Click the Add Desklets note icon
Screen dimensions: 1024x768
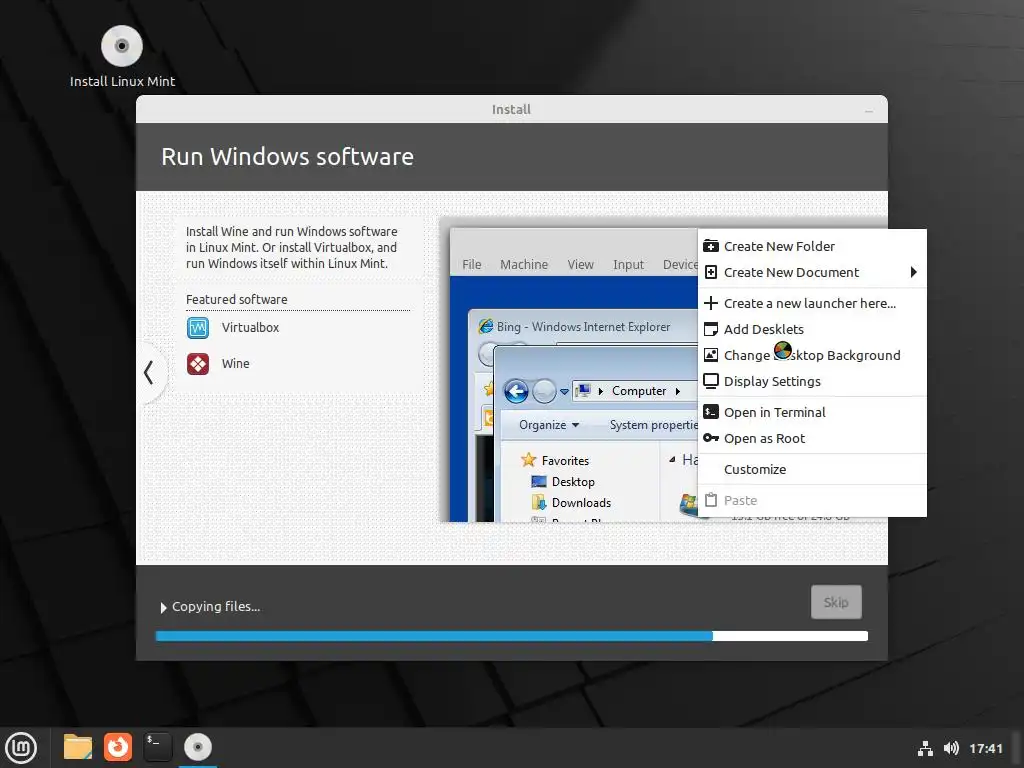(x=711, y=329)
